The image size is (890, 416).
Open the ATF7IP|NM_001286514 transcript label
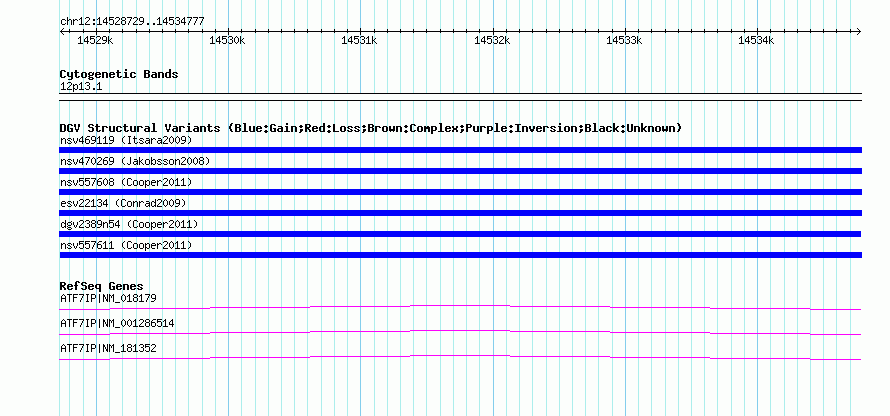[x=117, y=323]
